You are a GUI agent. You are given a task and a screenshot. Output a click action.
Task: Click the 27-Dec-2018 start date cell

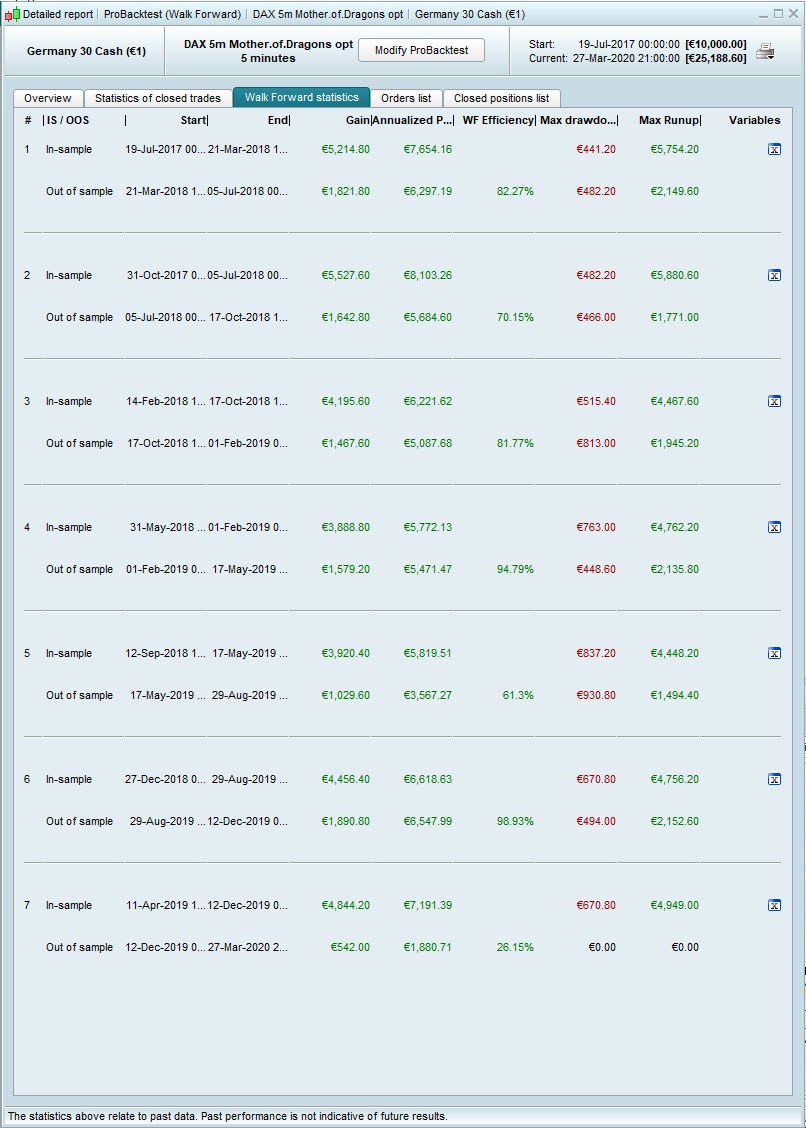point(166,779)
